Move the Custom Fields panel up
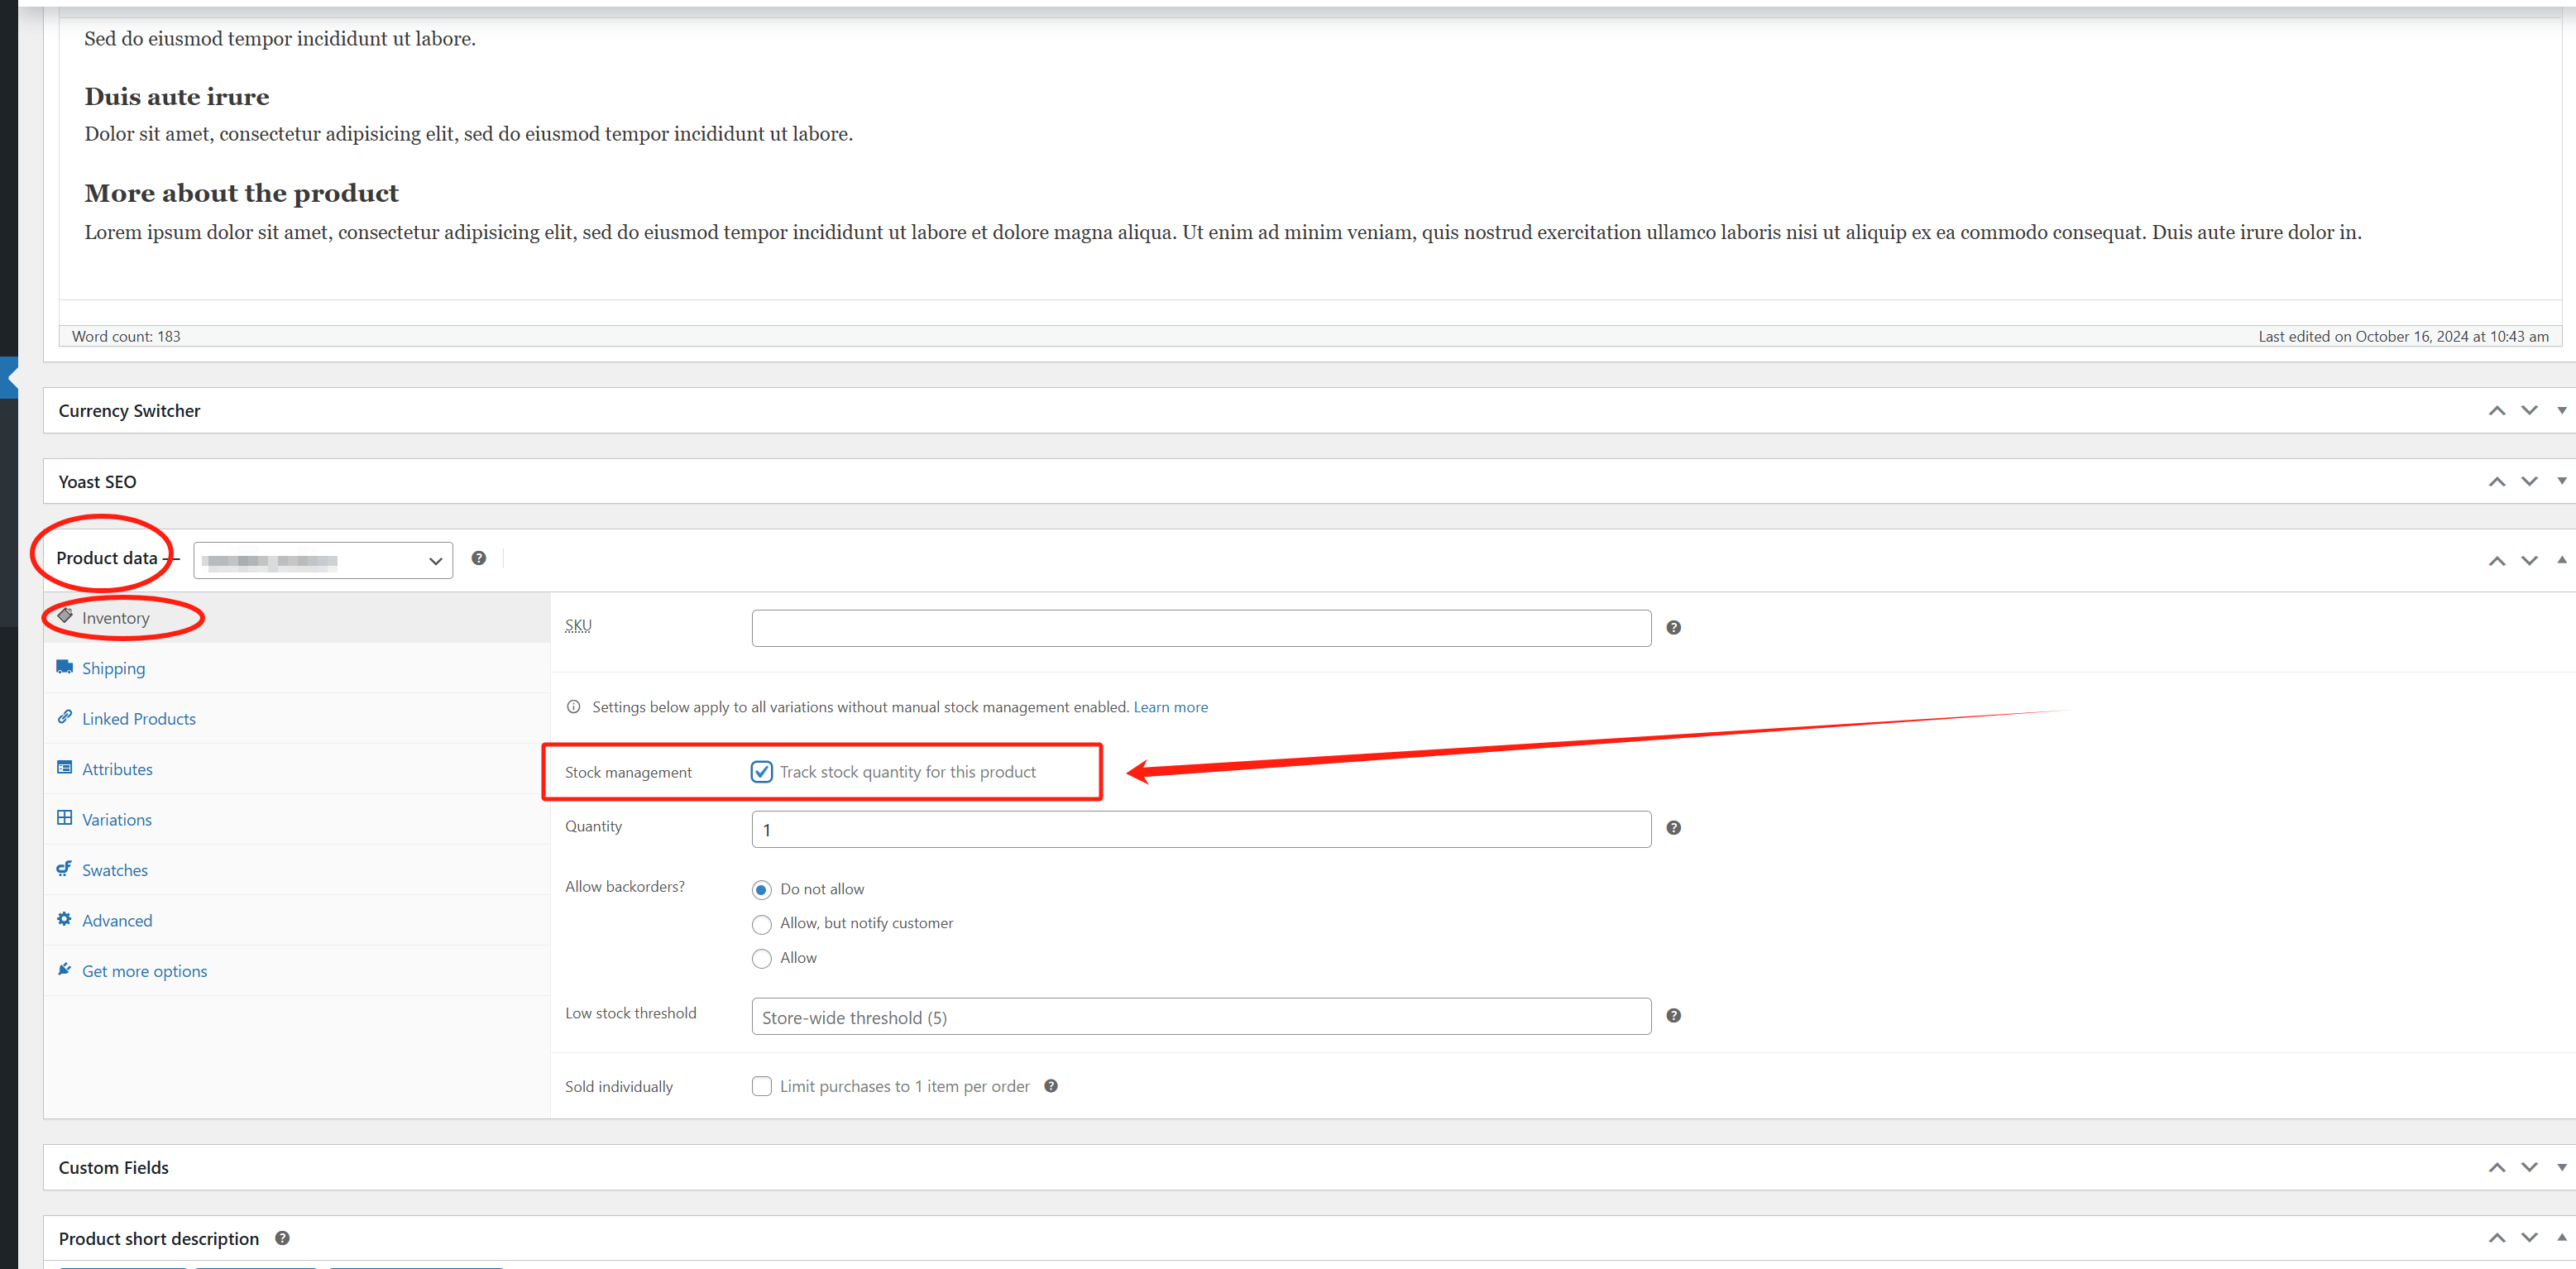The width and height of the screenshot is (2576, 1269). point(2497,1166)
